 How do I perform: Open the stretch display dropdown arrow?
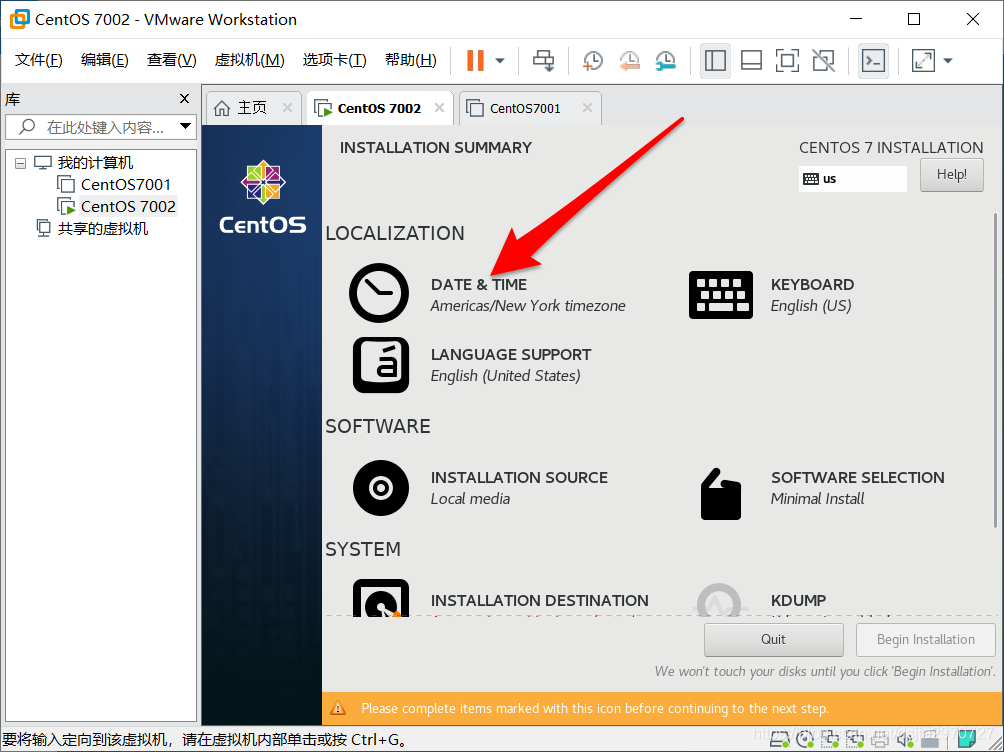click(x=948, y=61)
